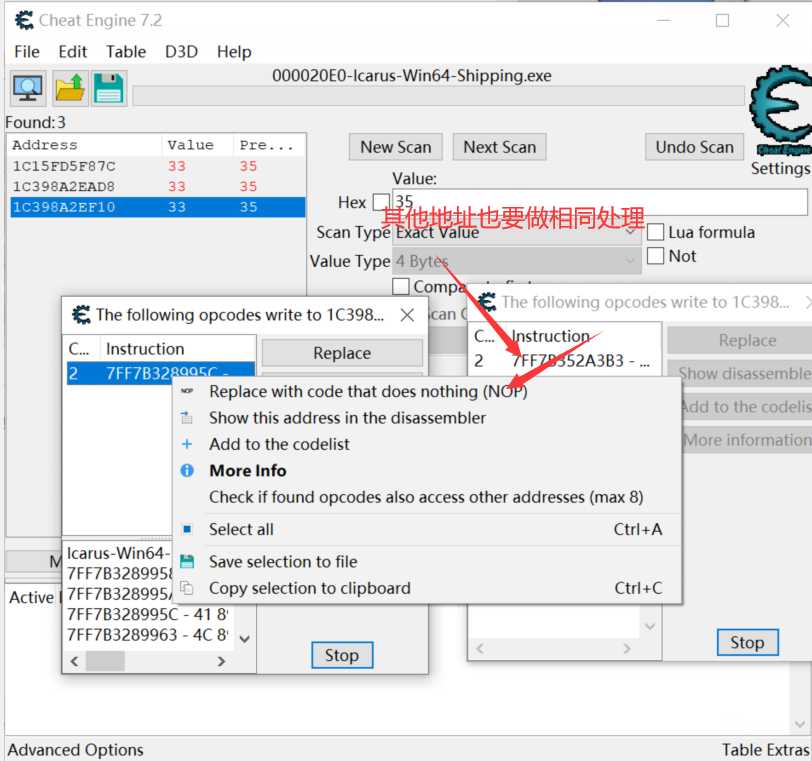Click the blue More Info icon
The width and height of the screenshot is (812, 761).
[x=187, y=470]
